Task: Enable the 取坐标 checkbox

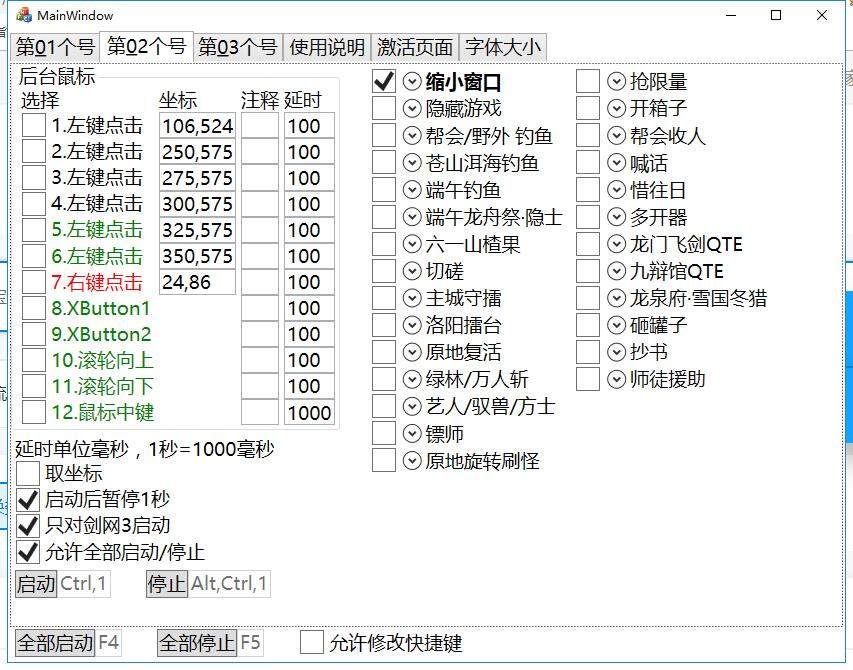Action: [x=29, y=473]
